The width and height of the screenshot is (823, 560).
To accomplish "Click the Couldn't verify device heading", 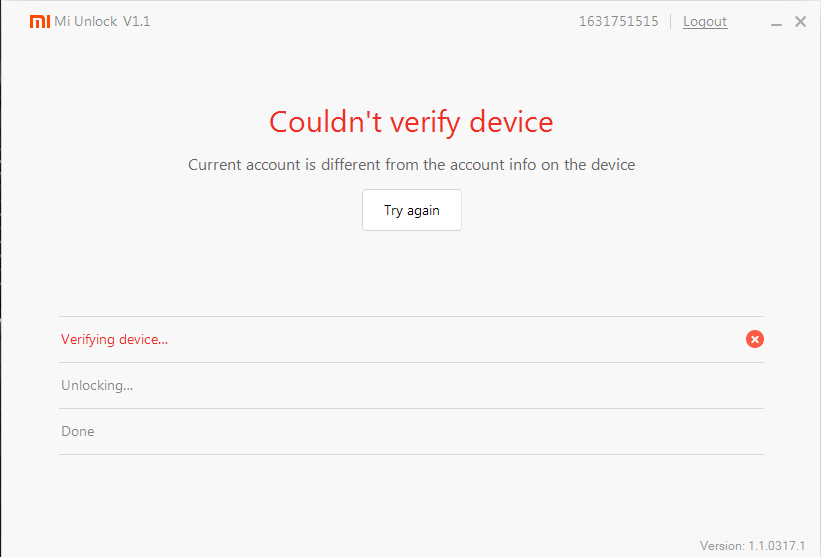I will 411,122.
